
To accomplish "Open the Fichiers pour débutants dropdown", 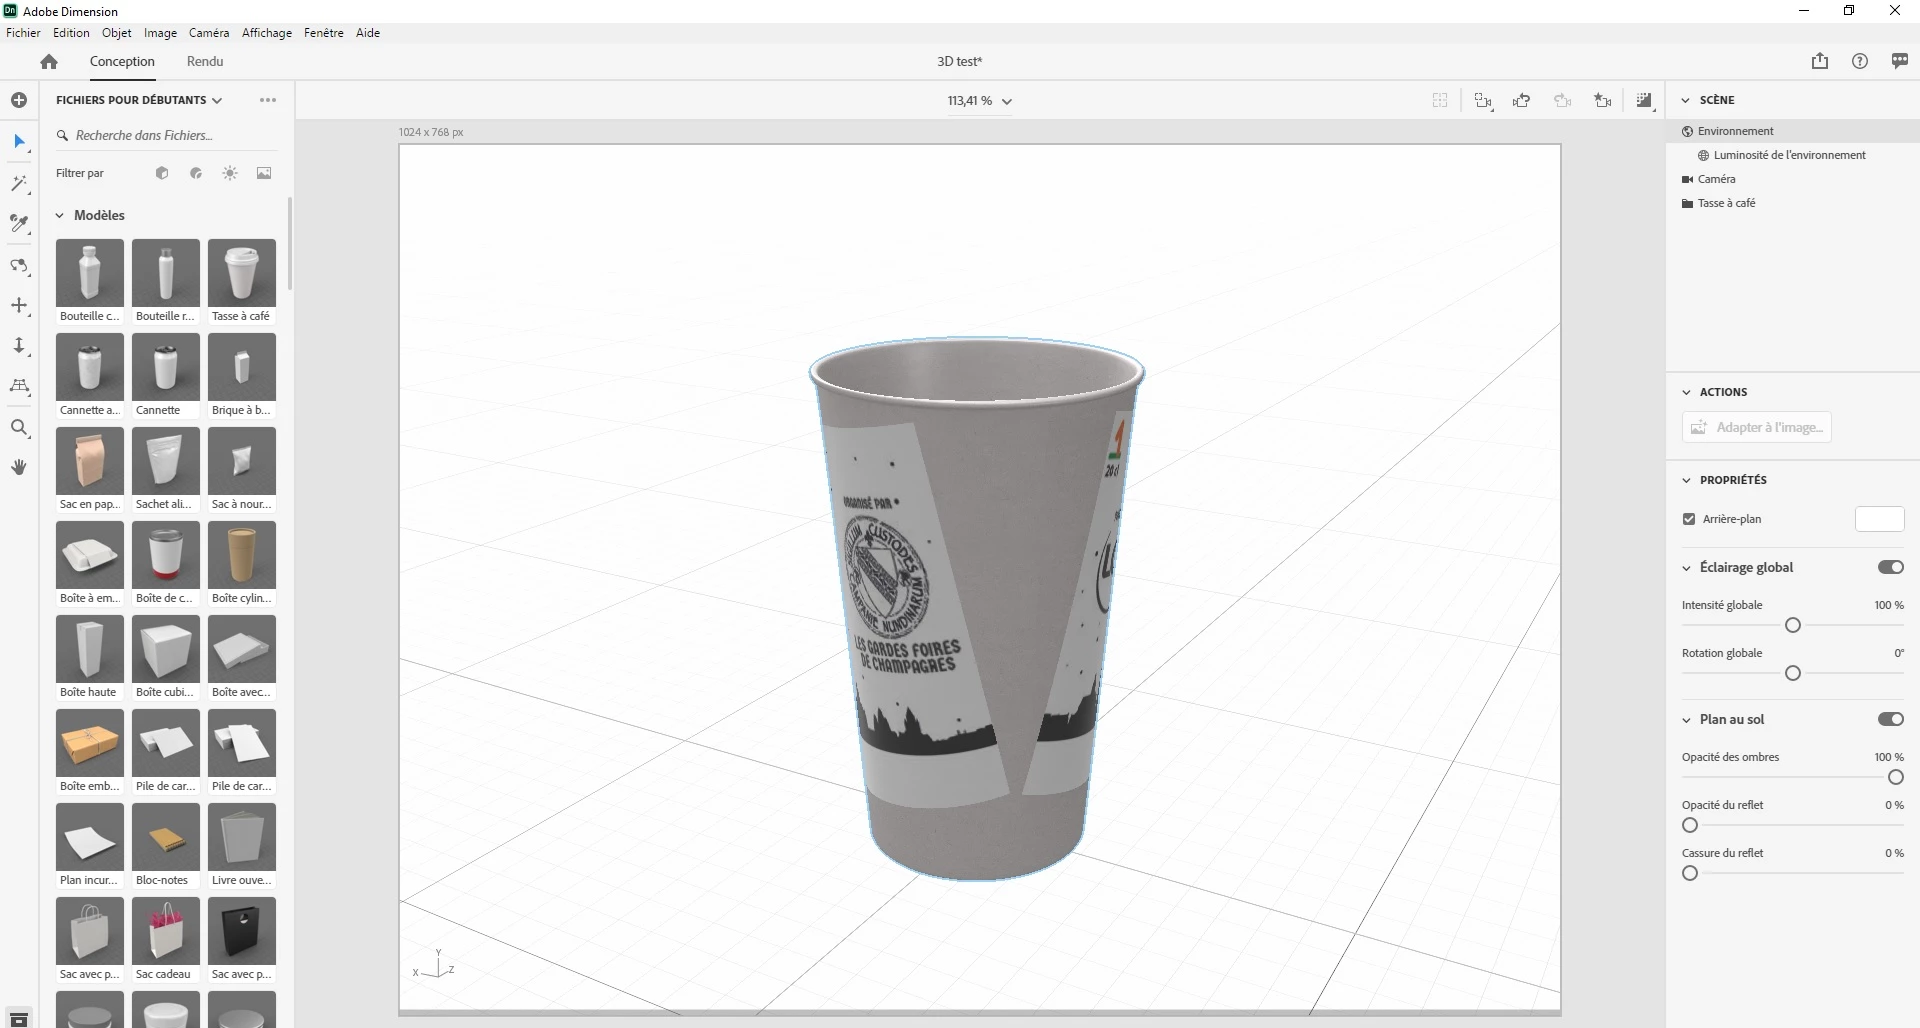I will pyautogui.click(x=139, y=100).
